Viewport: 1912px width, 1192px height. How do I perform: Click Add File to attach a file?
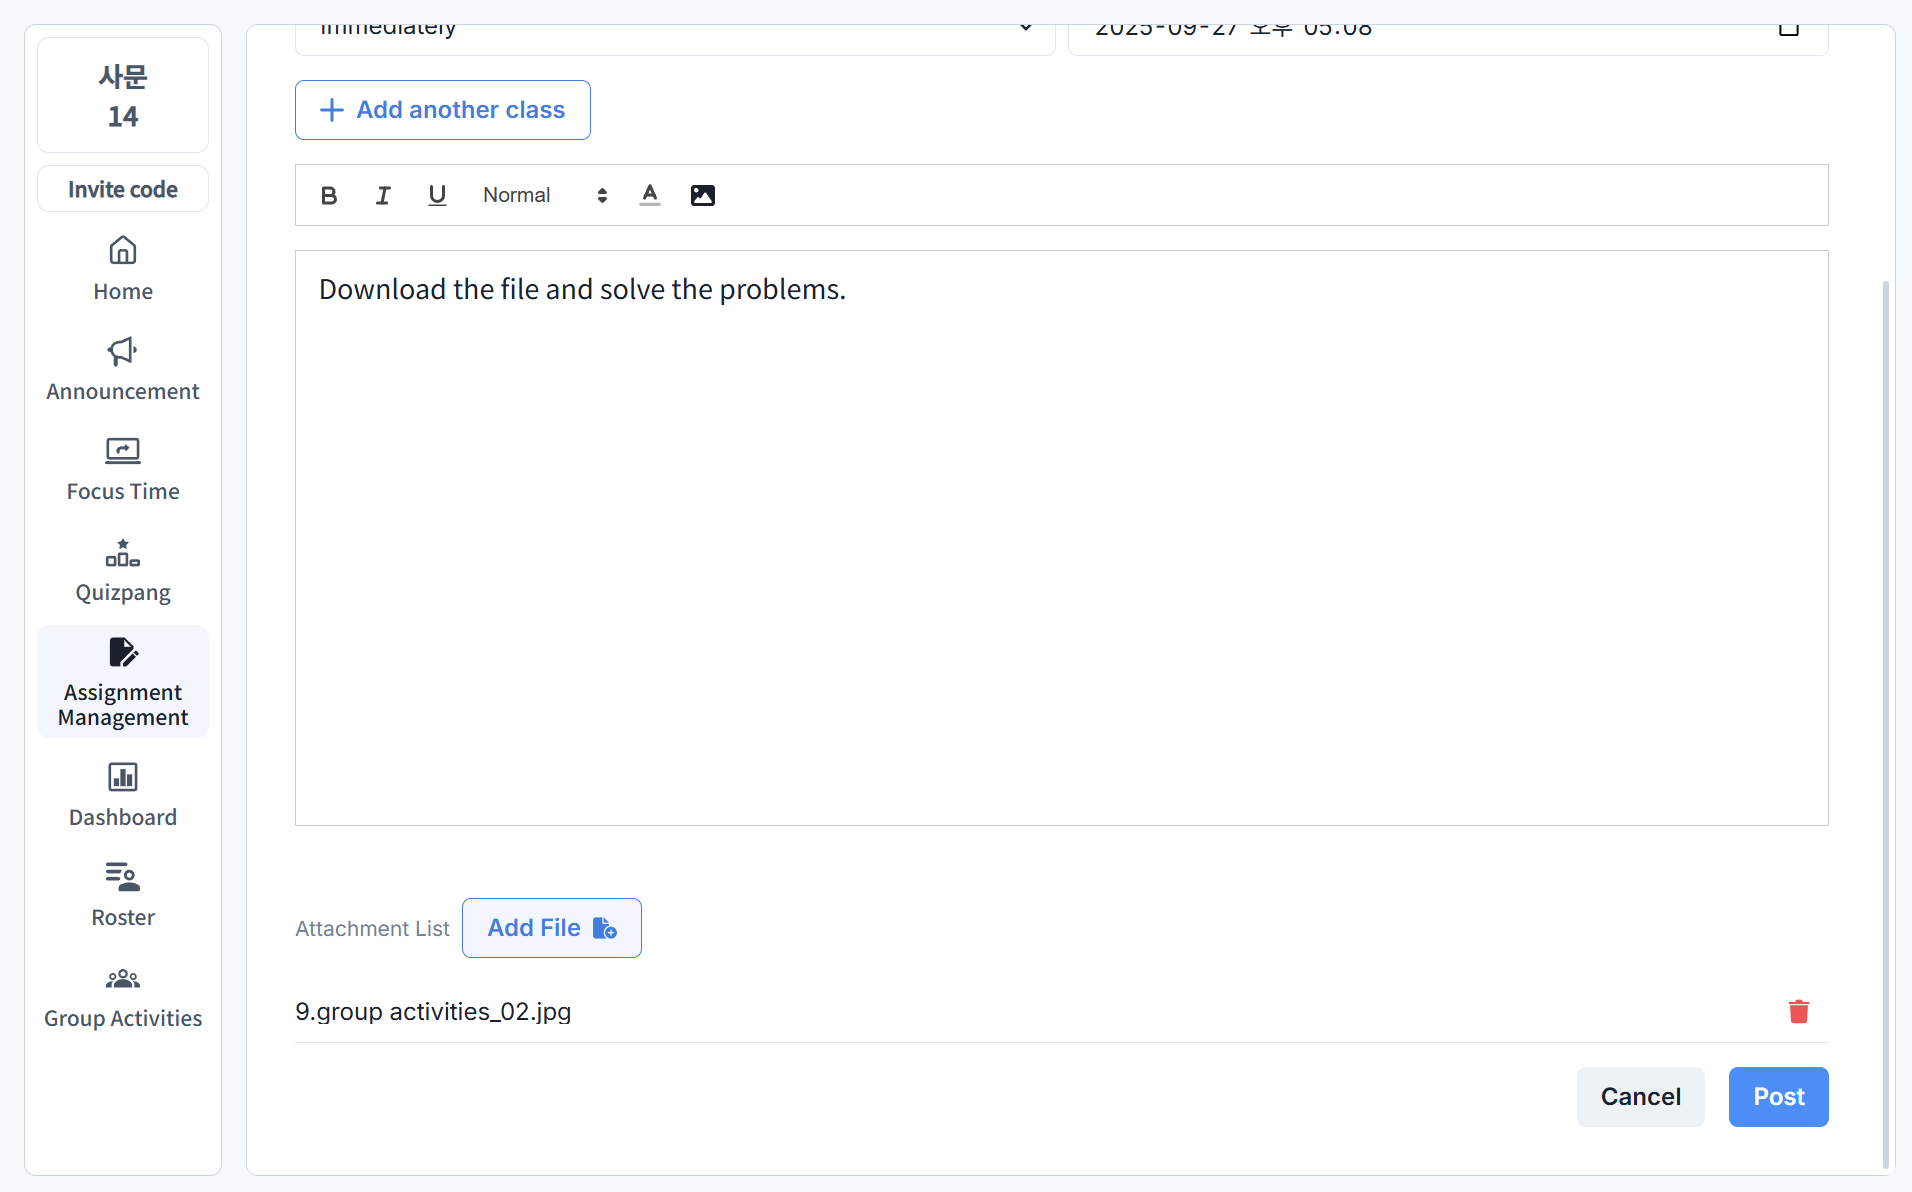pyautogui.click(x=551, y=928)
